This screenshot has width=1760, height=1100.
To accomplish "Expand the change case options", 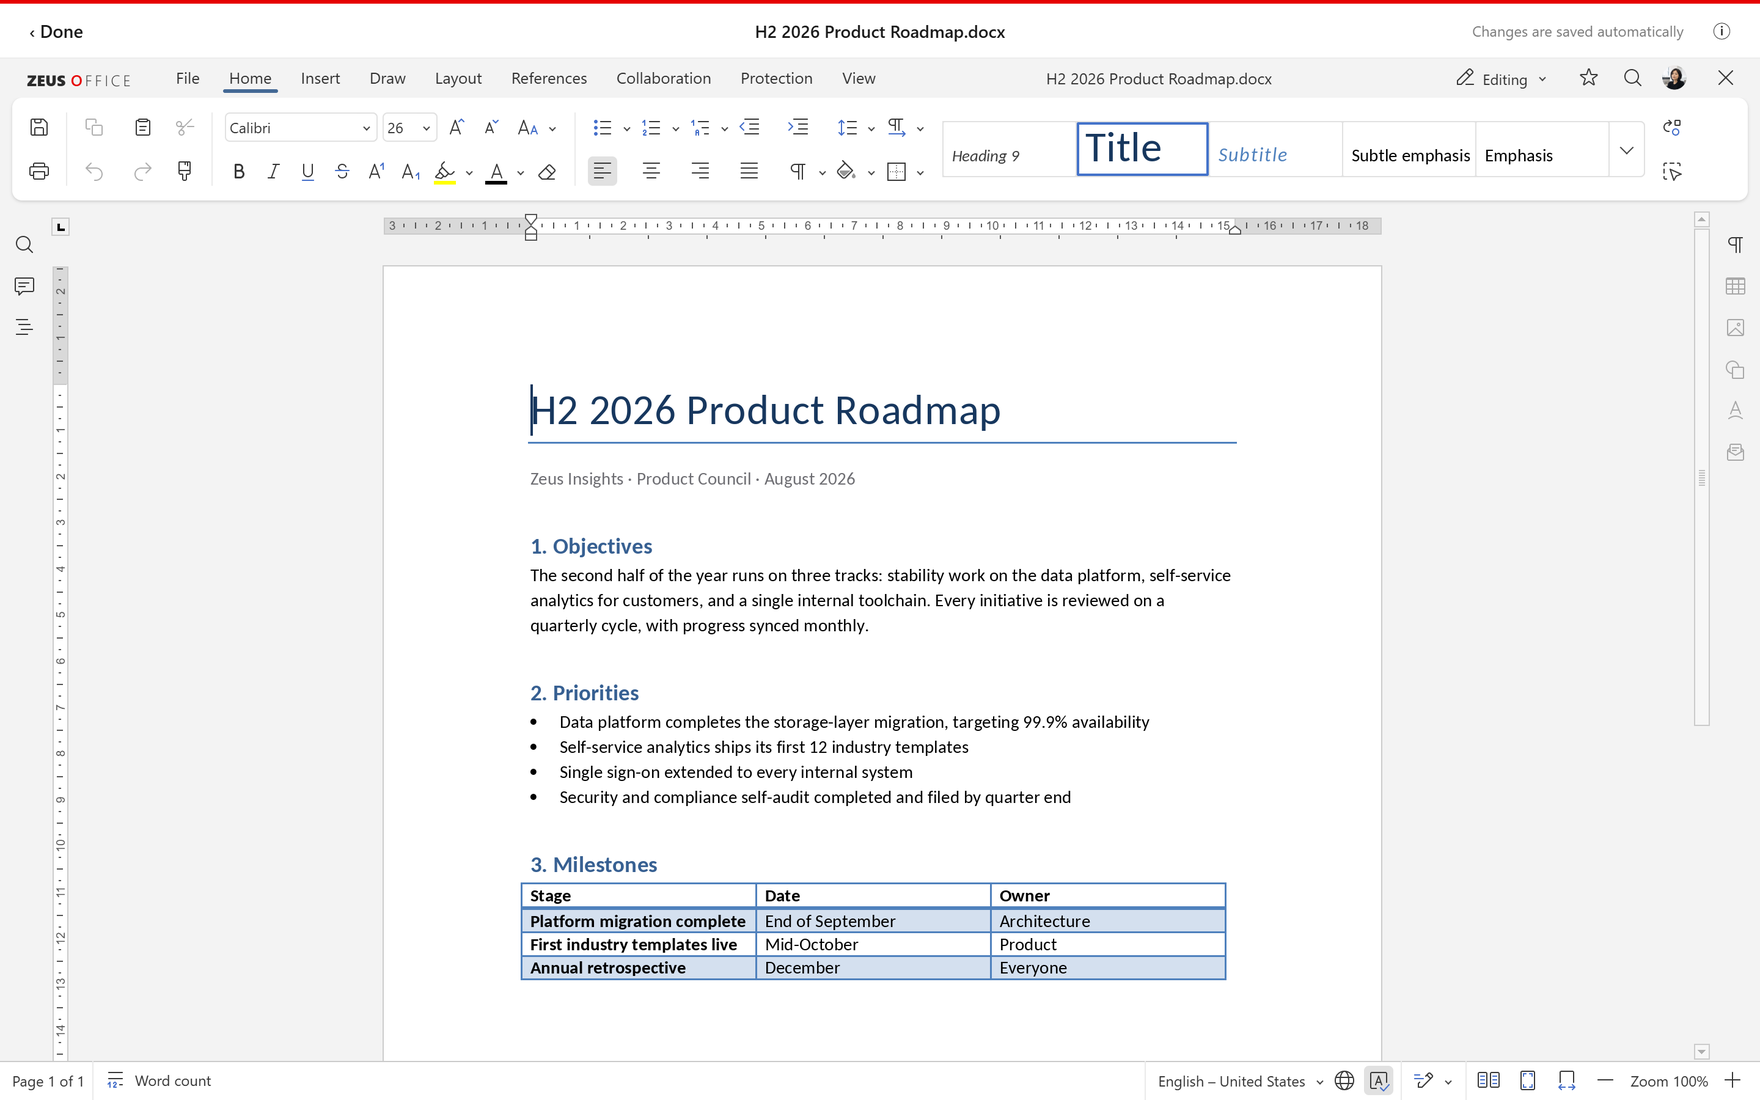I will (x=552, y=128).
